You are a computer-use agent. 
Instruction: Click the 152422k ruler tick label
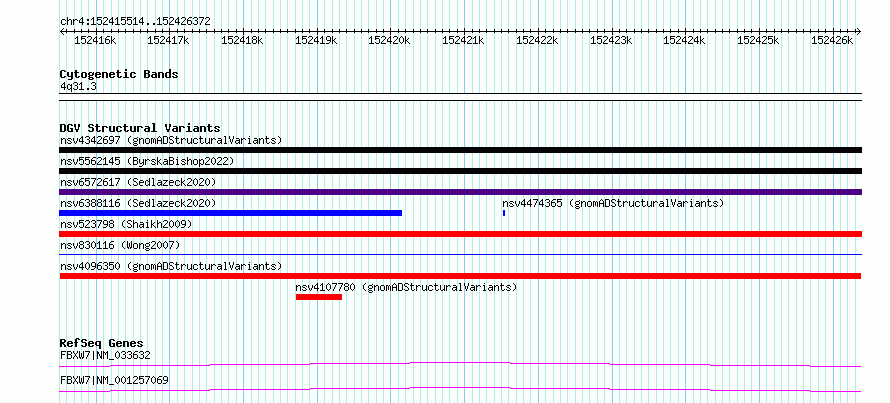click(x=537, y=40)
